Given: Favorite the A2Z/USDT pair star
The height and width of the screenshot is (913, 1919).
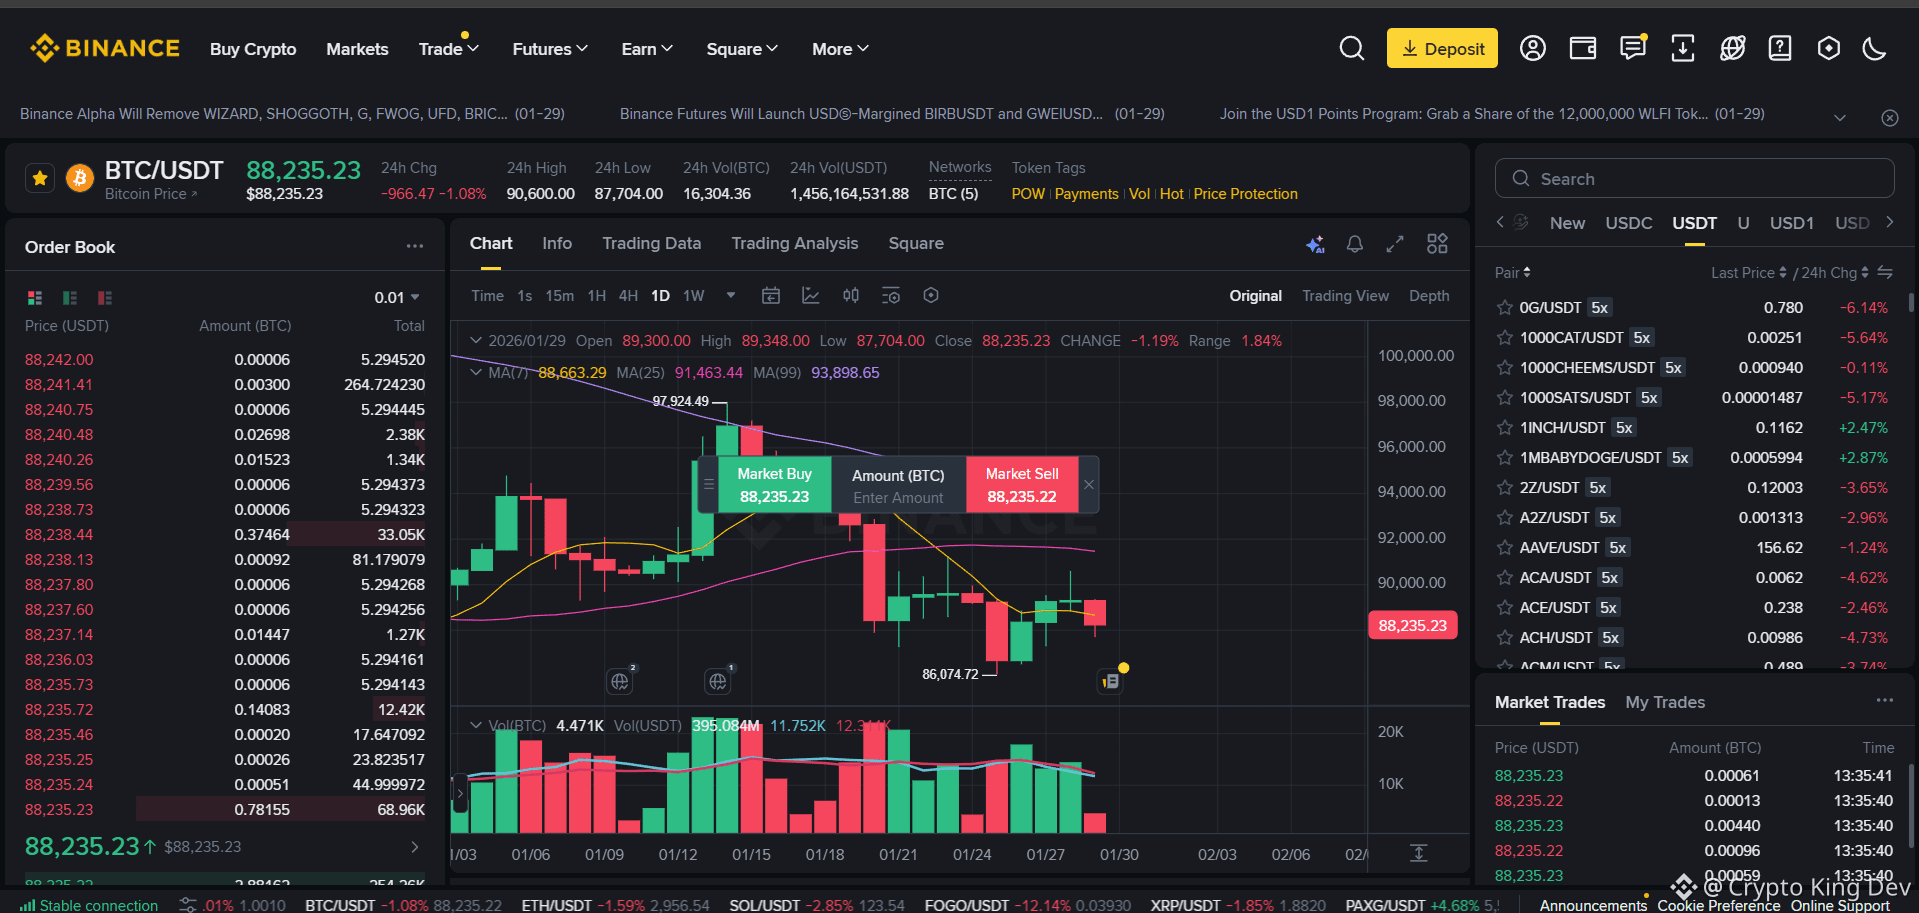Looking at the screenshot, I should 1504,518.
